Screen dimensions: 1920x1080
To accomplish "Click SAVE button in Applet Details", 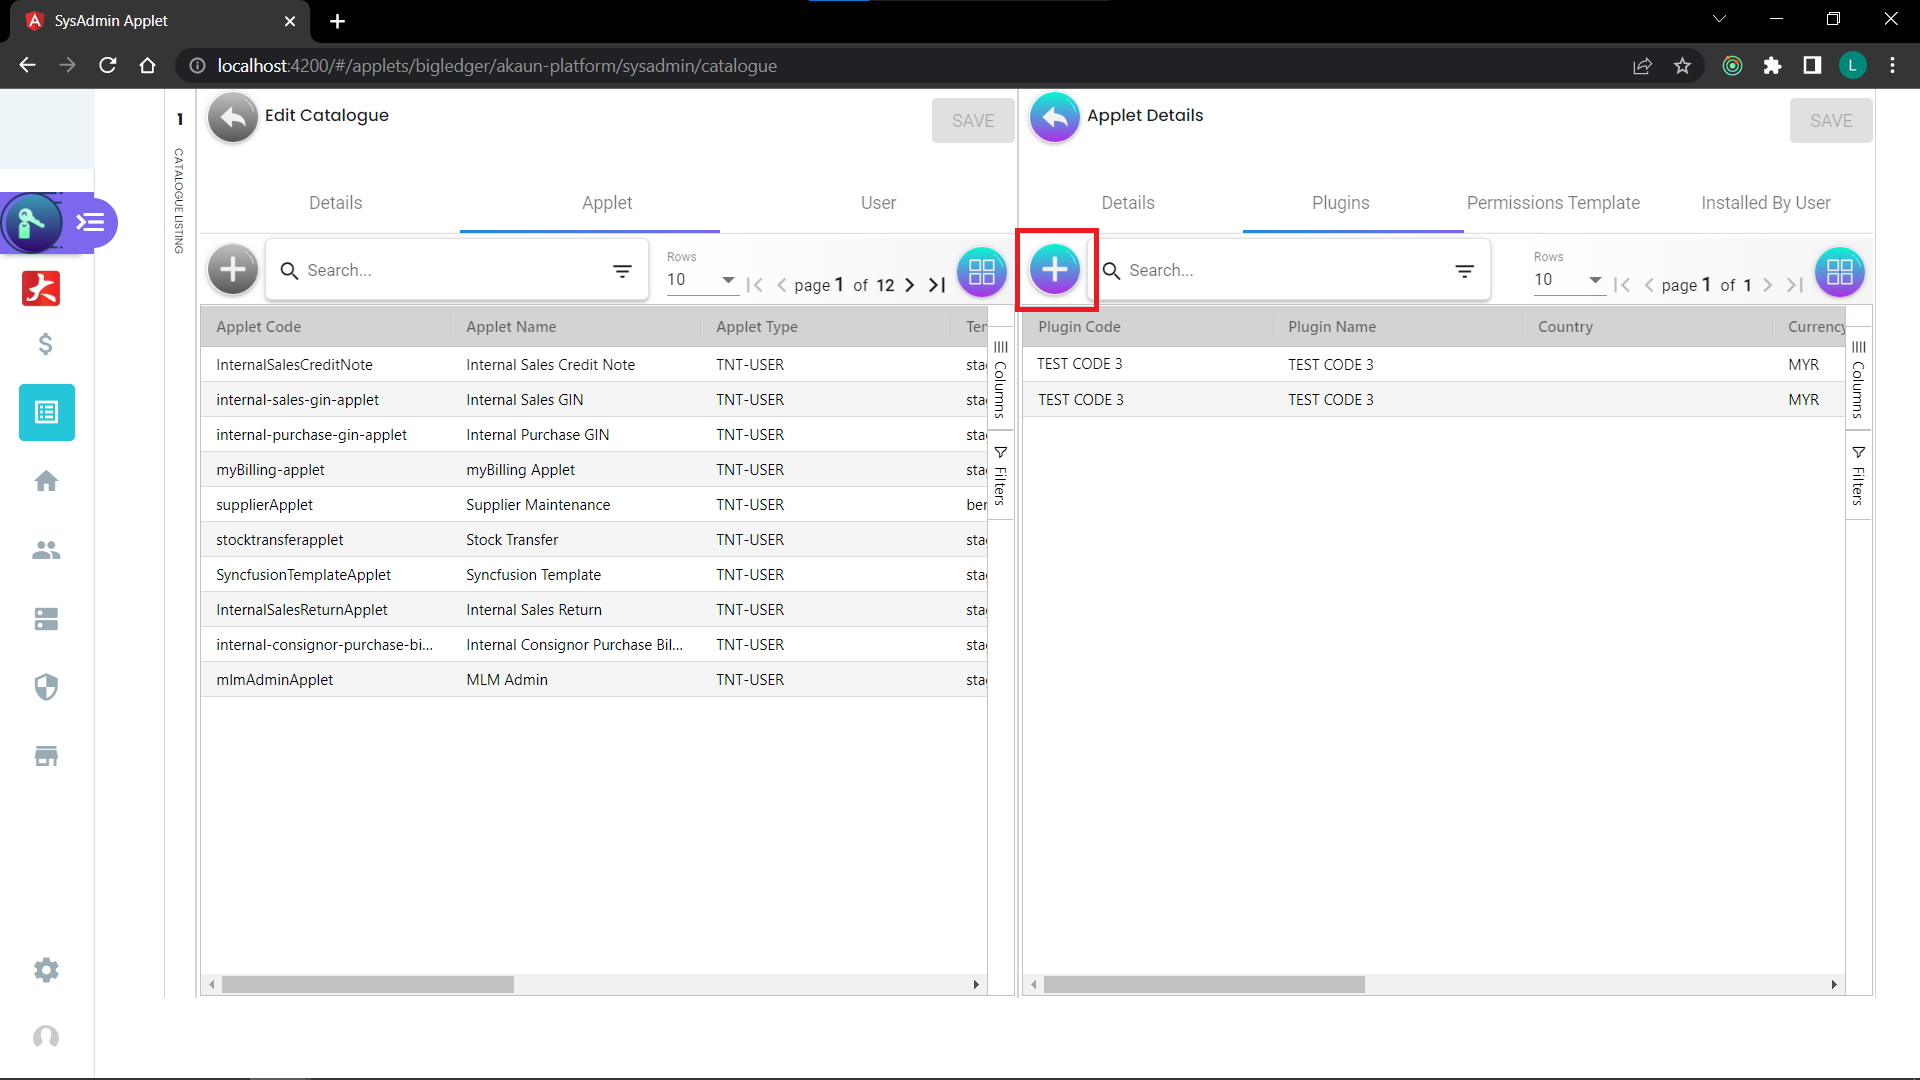I will pos(1830,121).
